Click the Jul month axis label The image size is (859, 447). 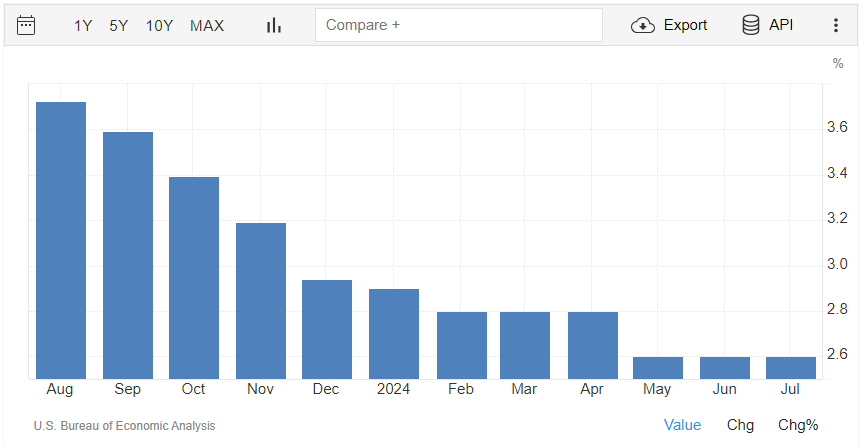[790, 389]
